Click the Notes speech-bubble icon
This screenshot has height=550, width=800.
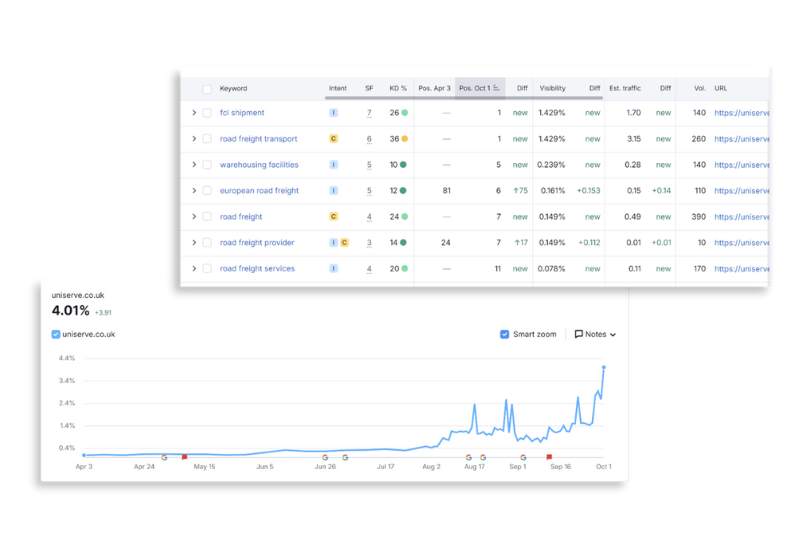tap(579, 334)
